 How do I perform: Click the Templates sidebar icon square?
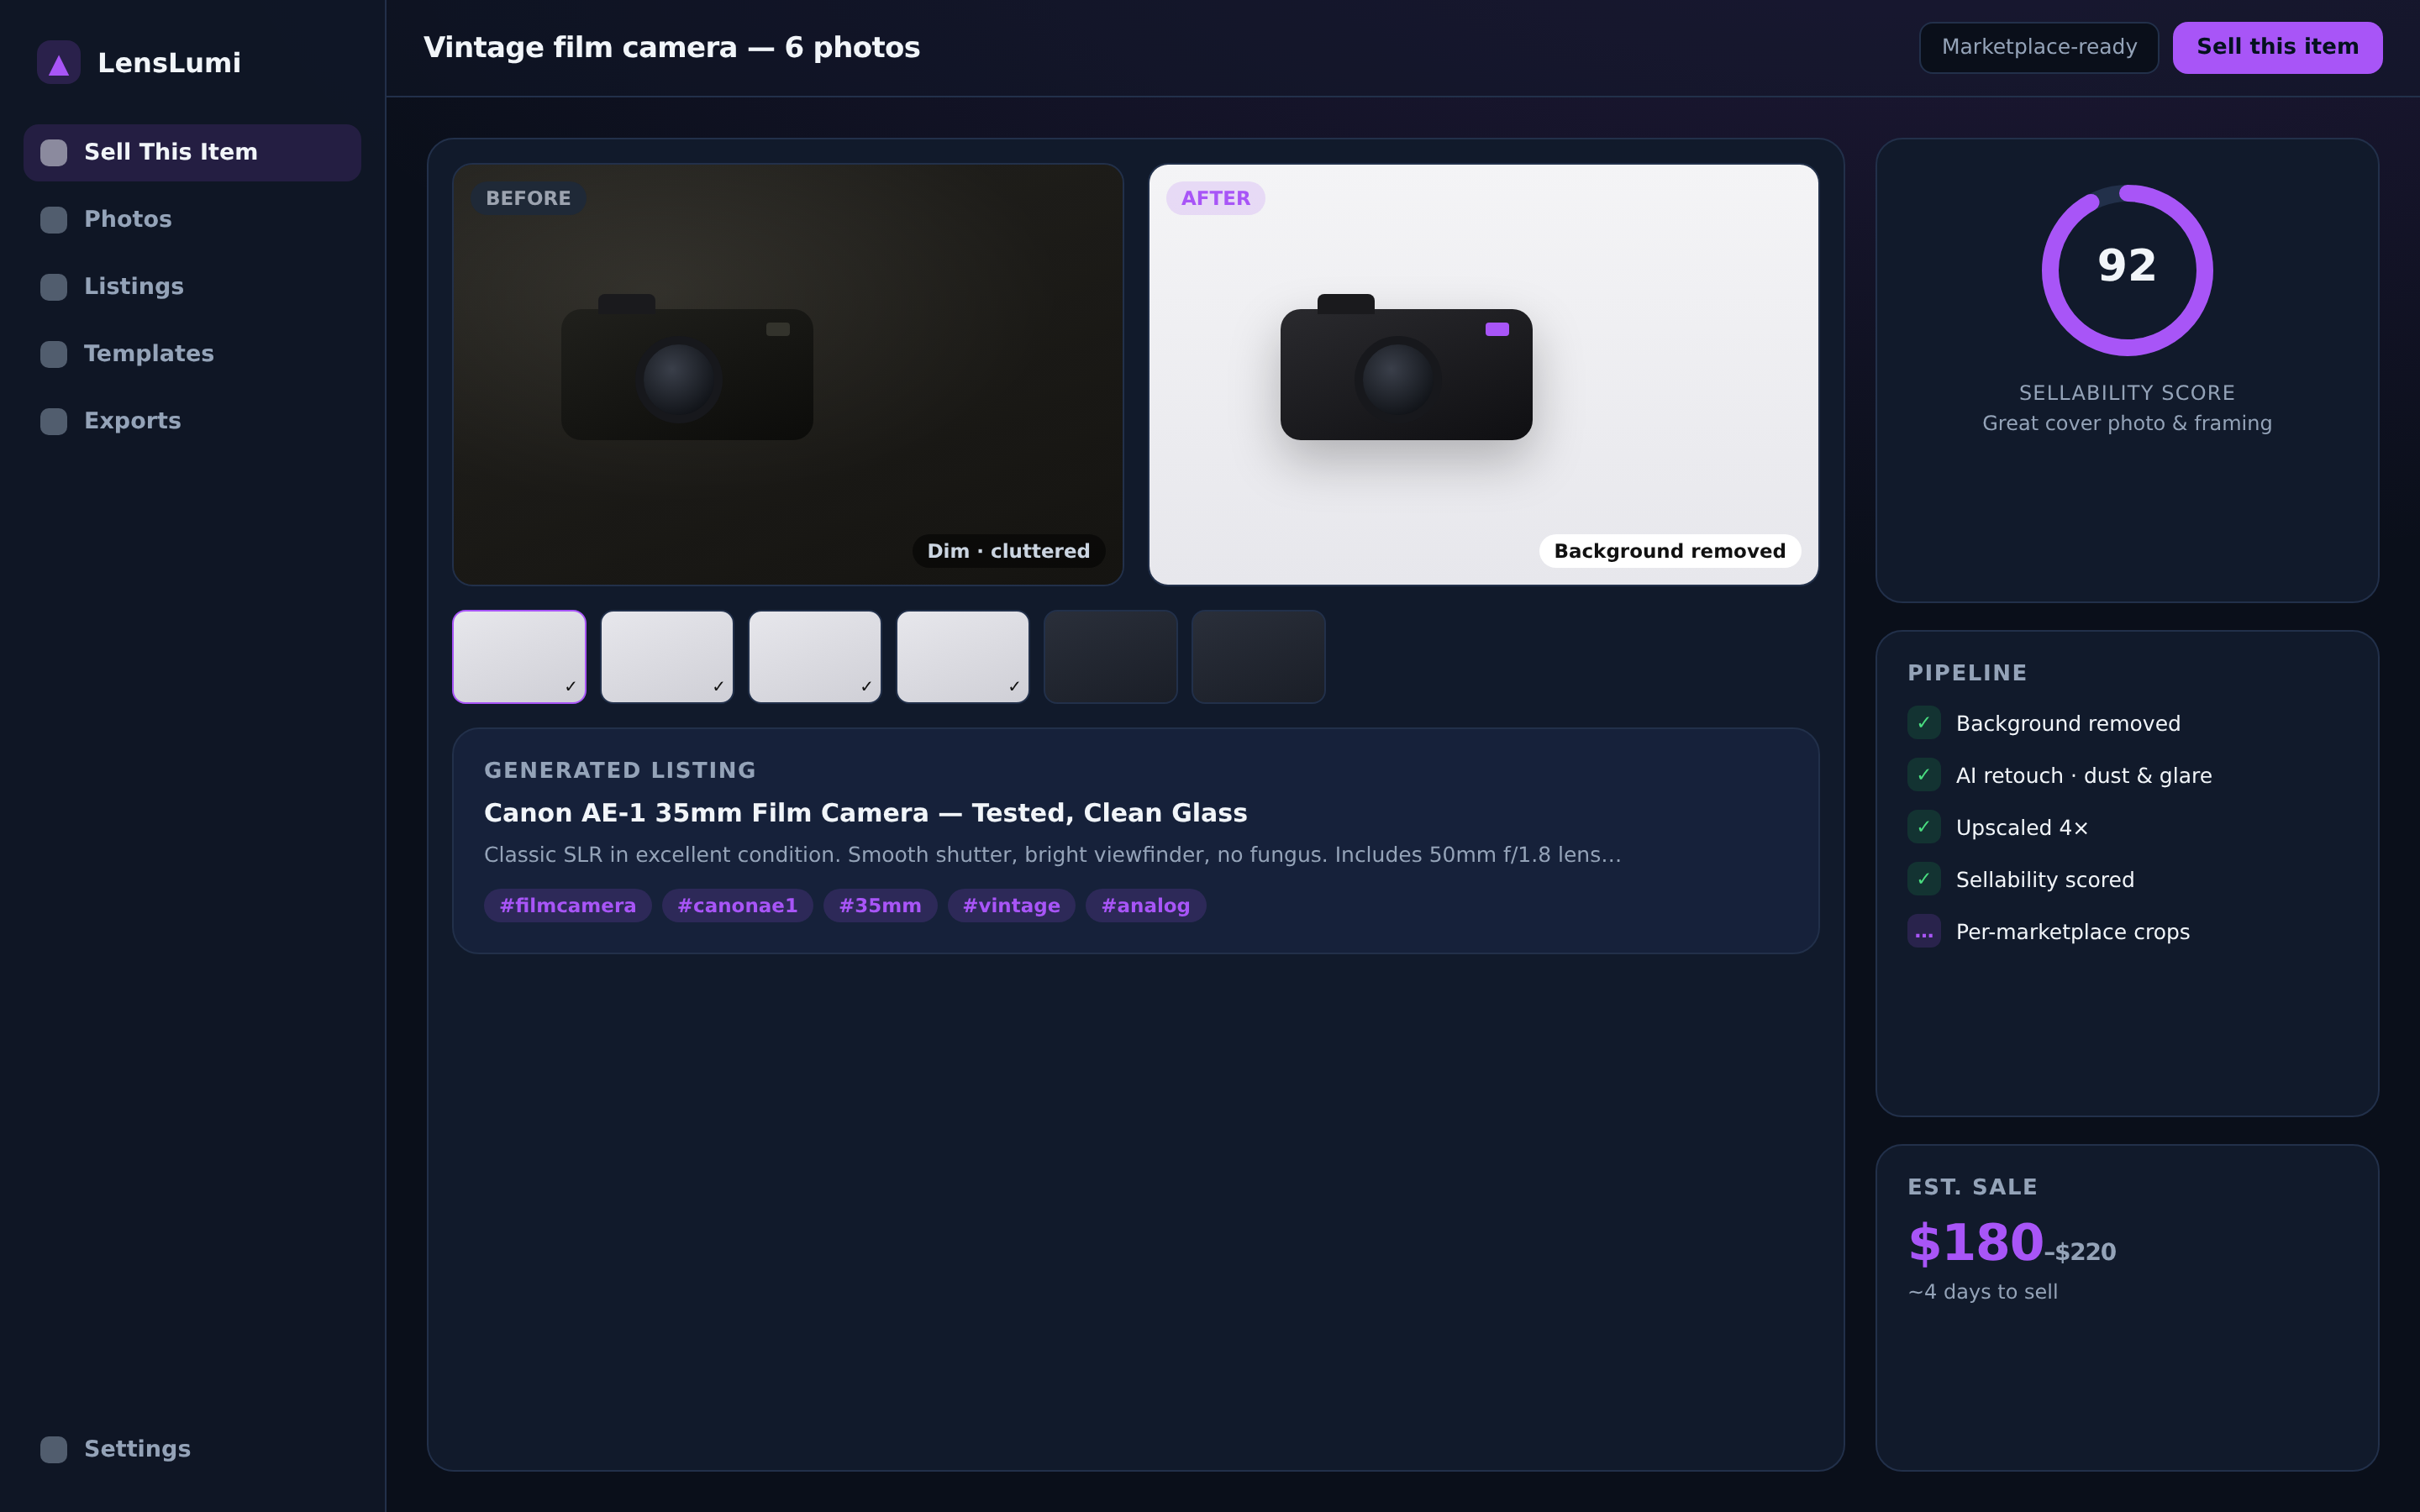pos(54,354)
